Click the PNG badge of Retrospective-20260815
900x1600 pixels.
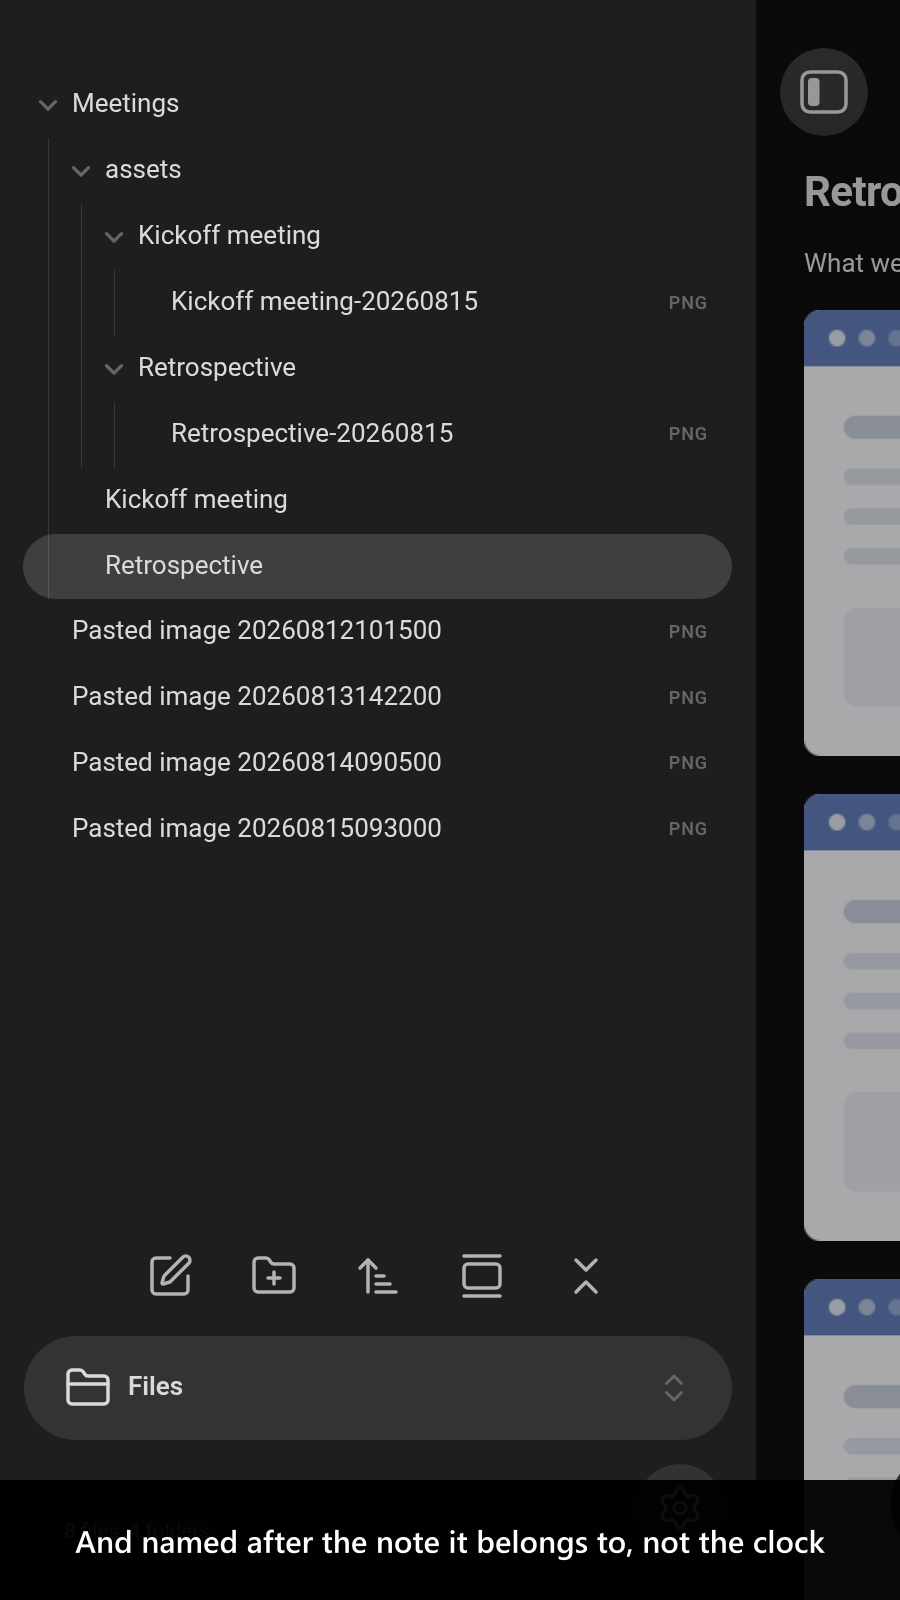(x=688, y=434)
